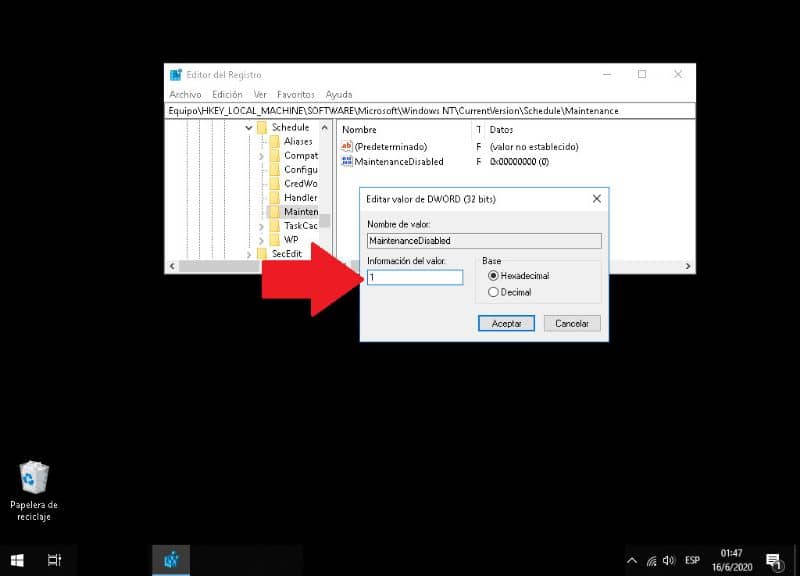Select the Configu folder icon
The width and height of the screenshot is (800, 576).
point(274,169)
